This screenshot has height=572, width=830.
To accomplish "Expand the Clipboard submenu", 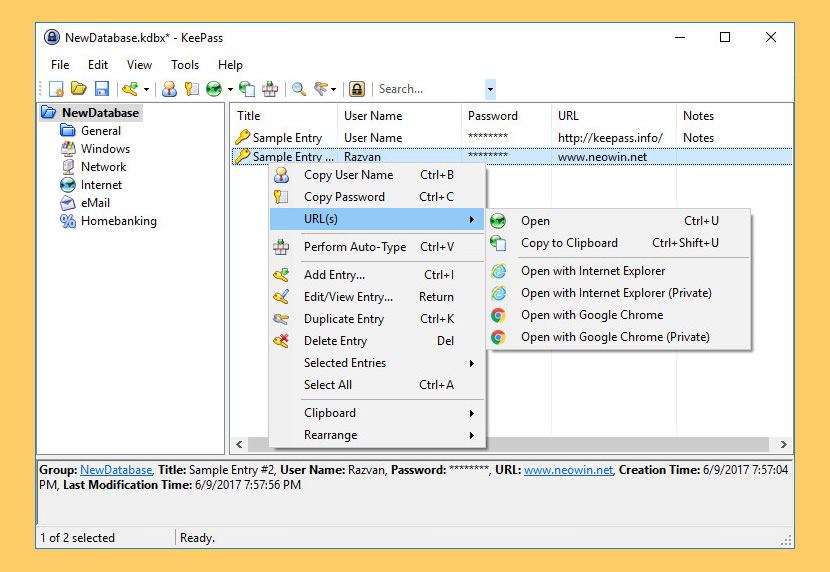I will tap(377, 413).
